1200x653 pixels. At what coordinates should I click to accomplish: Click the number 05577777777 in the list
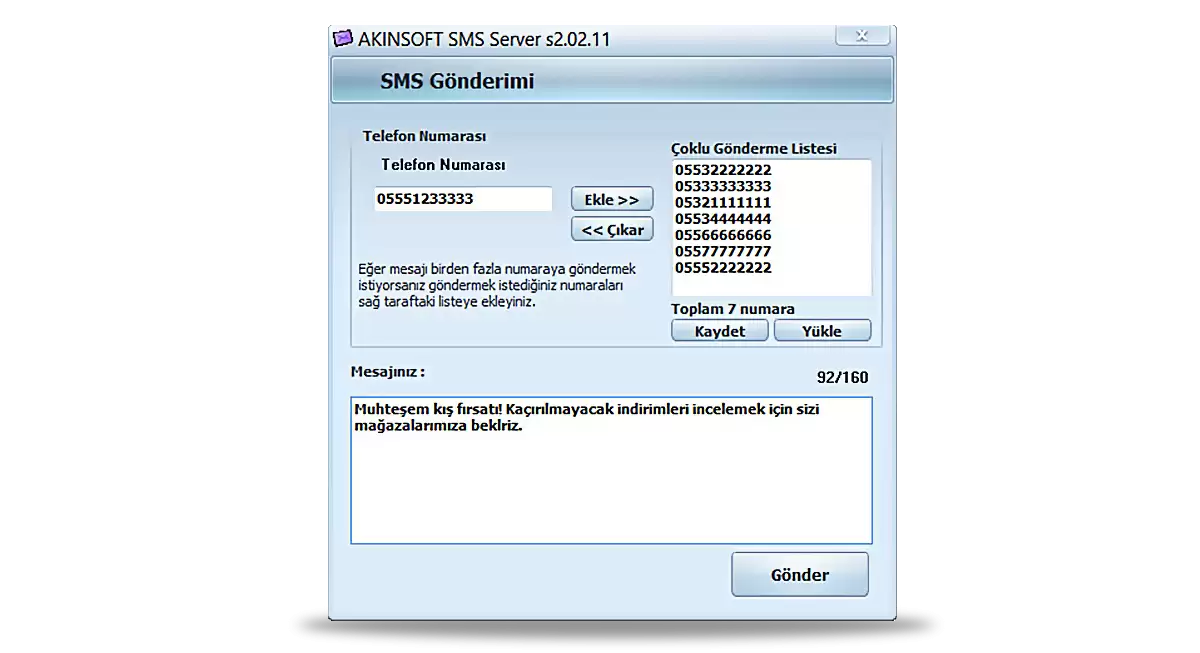721,252
